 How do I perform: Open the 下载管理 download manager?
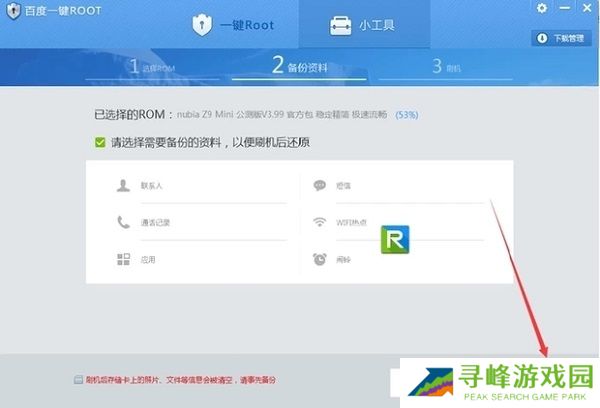[x=558, y=39]
